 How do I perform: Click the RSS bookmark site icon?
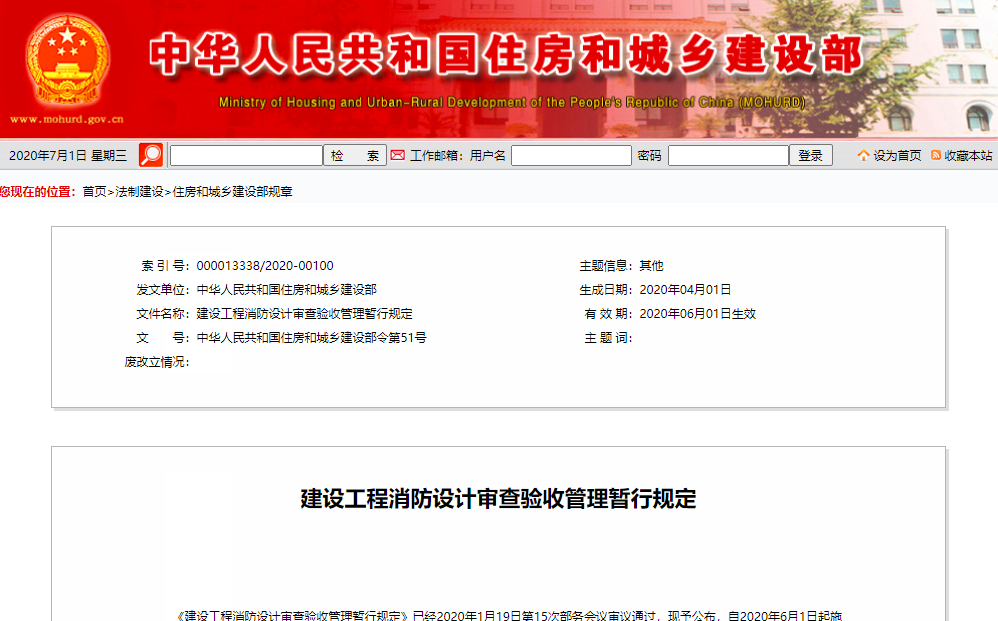(936, 155)
